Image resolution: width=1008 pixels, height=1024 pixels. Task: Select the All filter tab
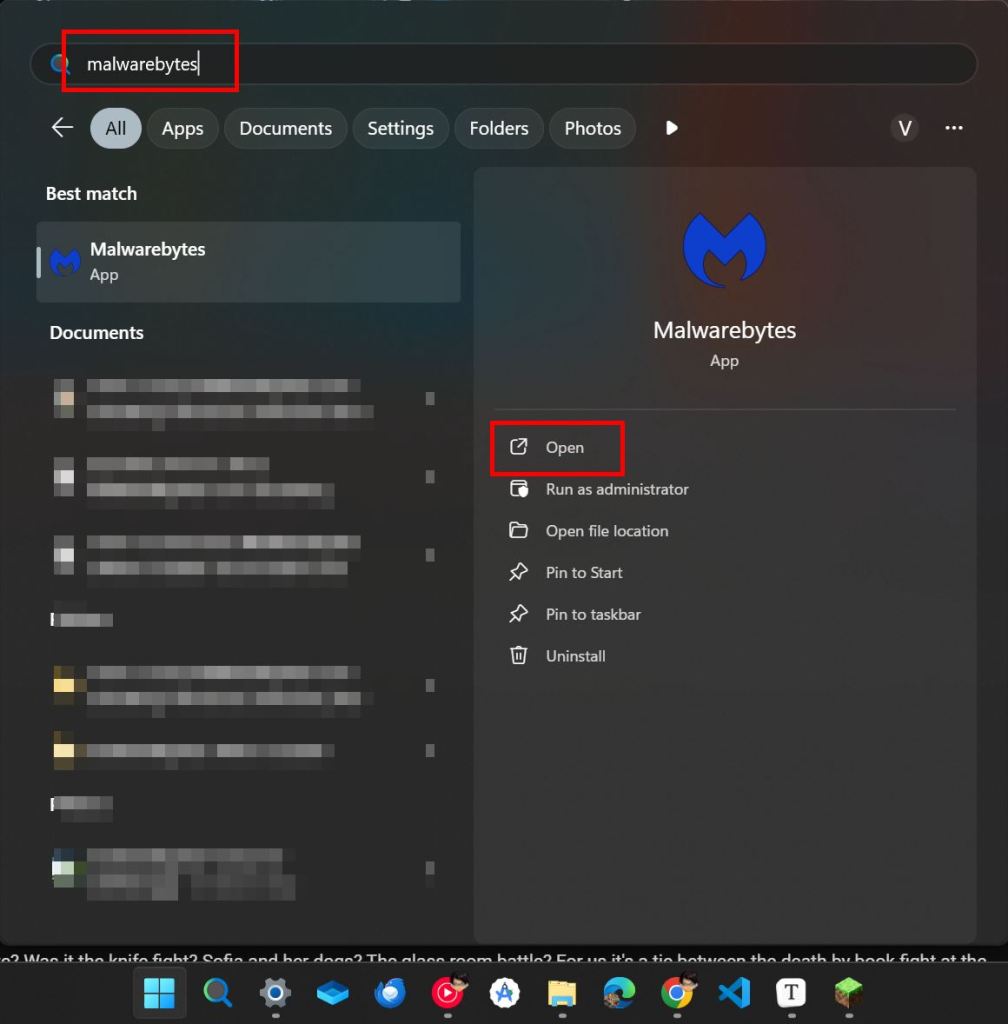point(116,128)
